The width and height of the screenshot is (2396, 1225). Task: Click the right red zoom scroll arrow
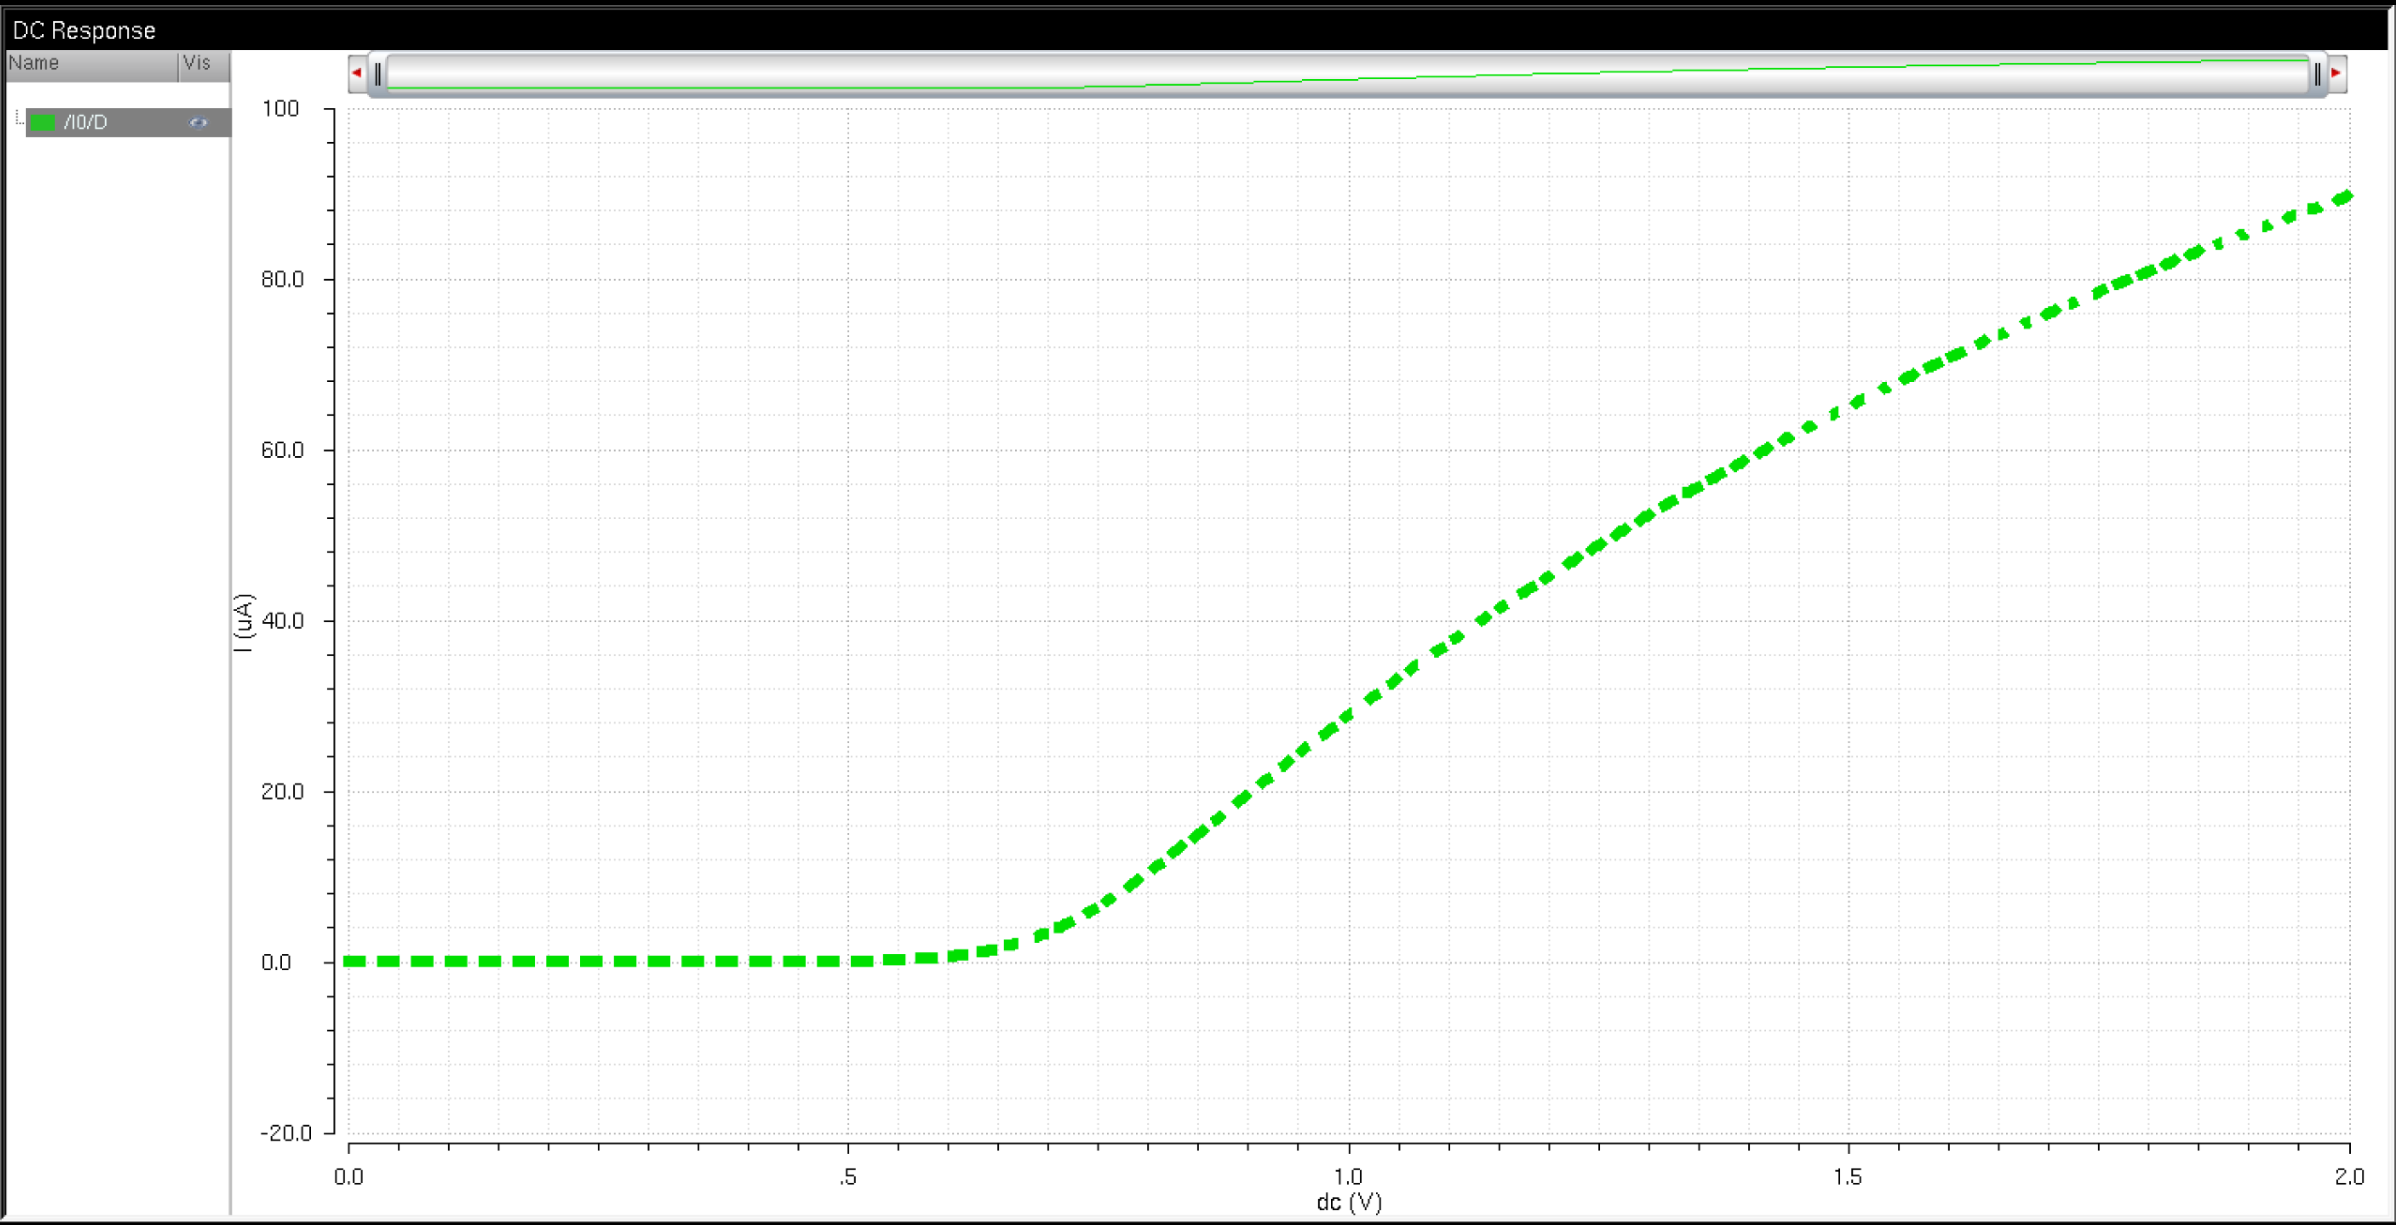[2337, 73]
